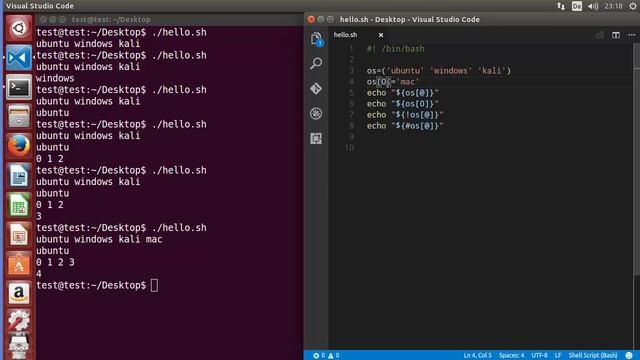Open the editor More Actions menu
This screenshot has width=640, height=360.
[631, 35]
